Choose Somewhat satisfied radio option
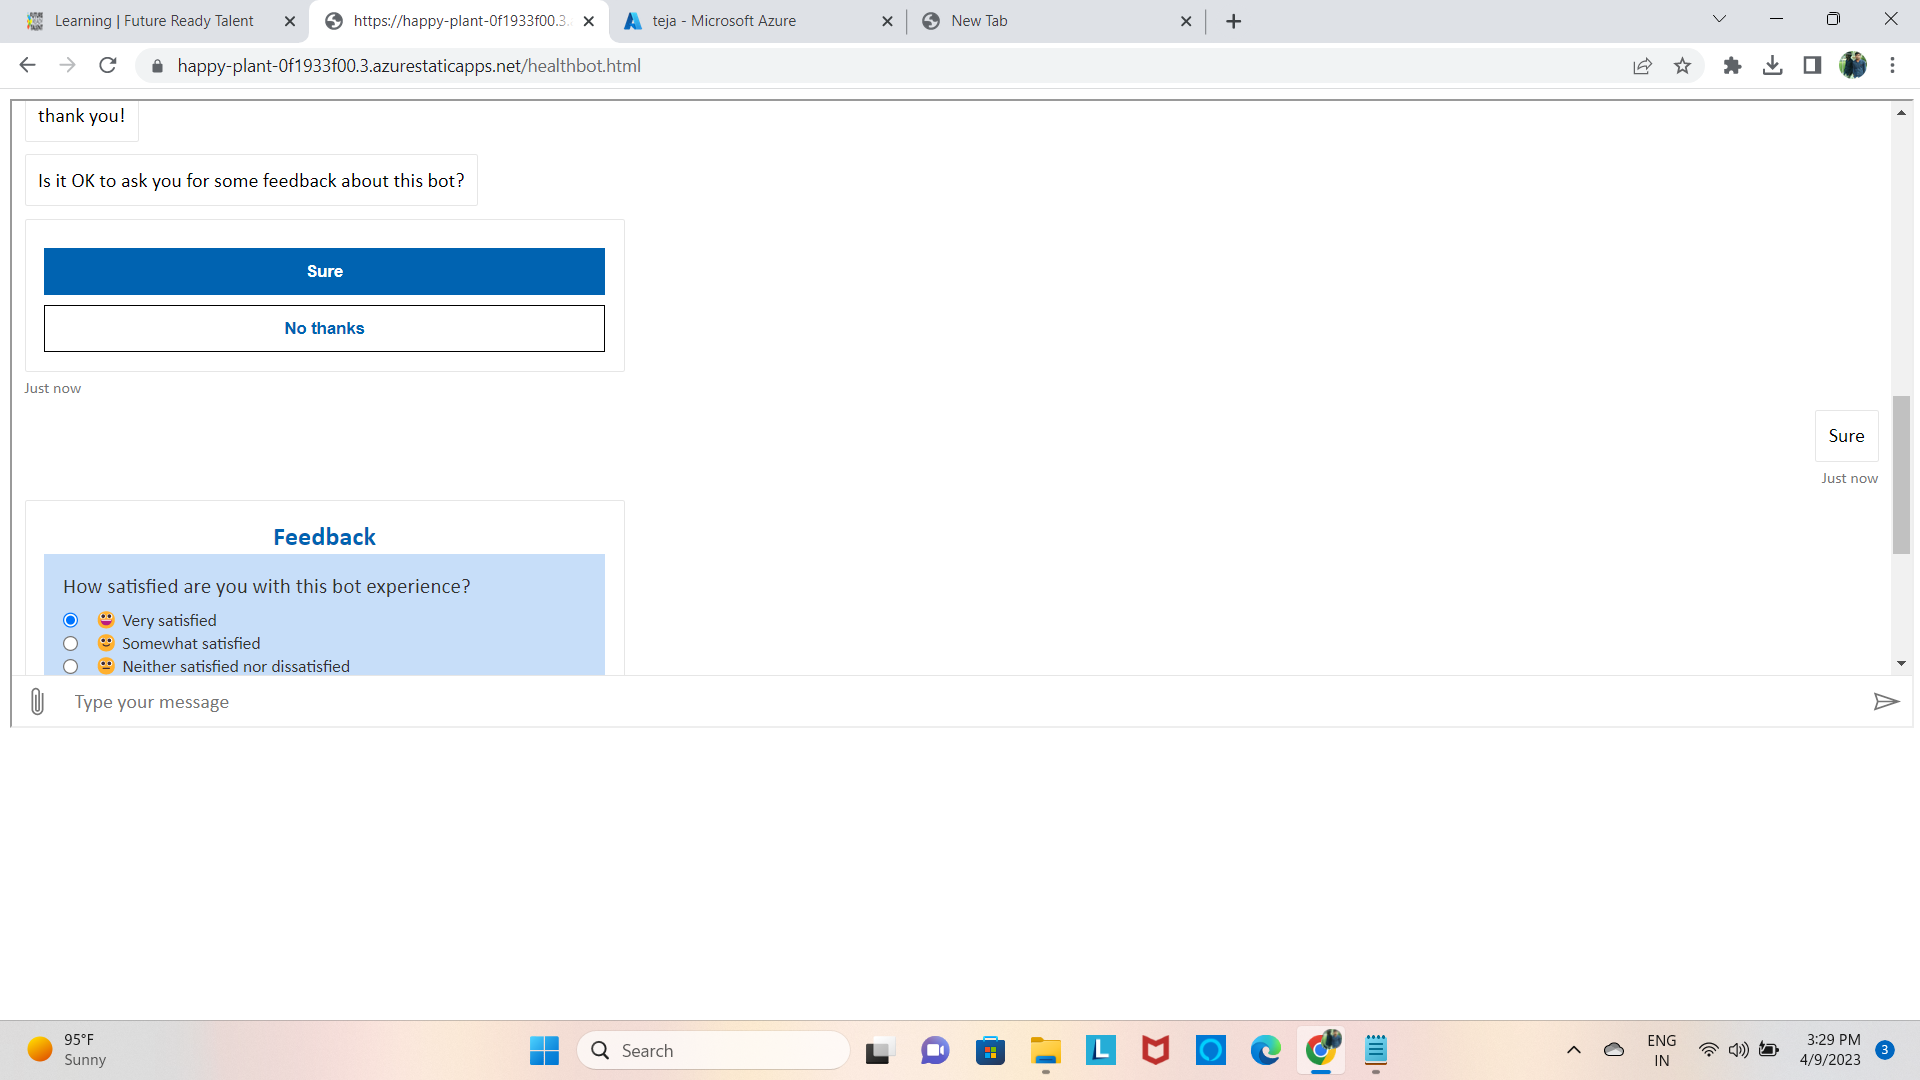This screenshot has width=1920, height=1080. tap(71, 643)
